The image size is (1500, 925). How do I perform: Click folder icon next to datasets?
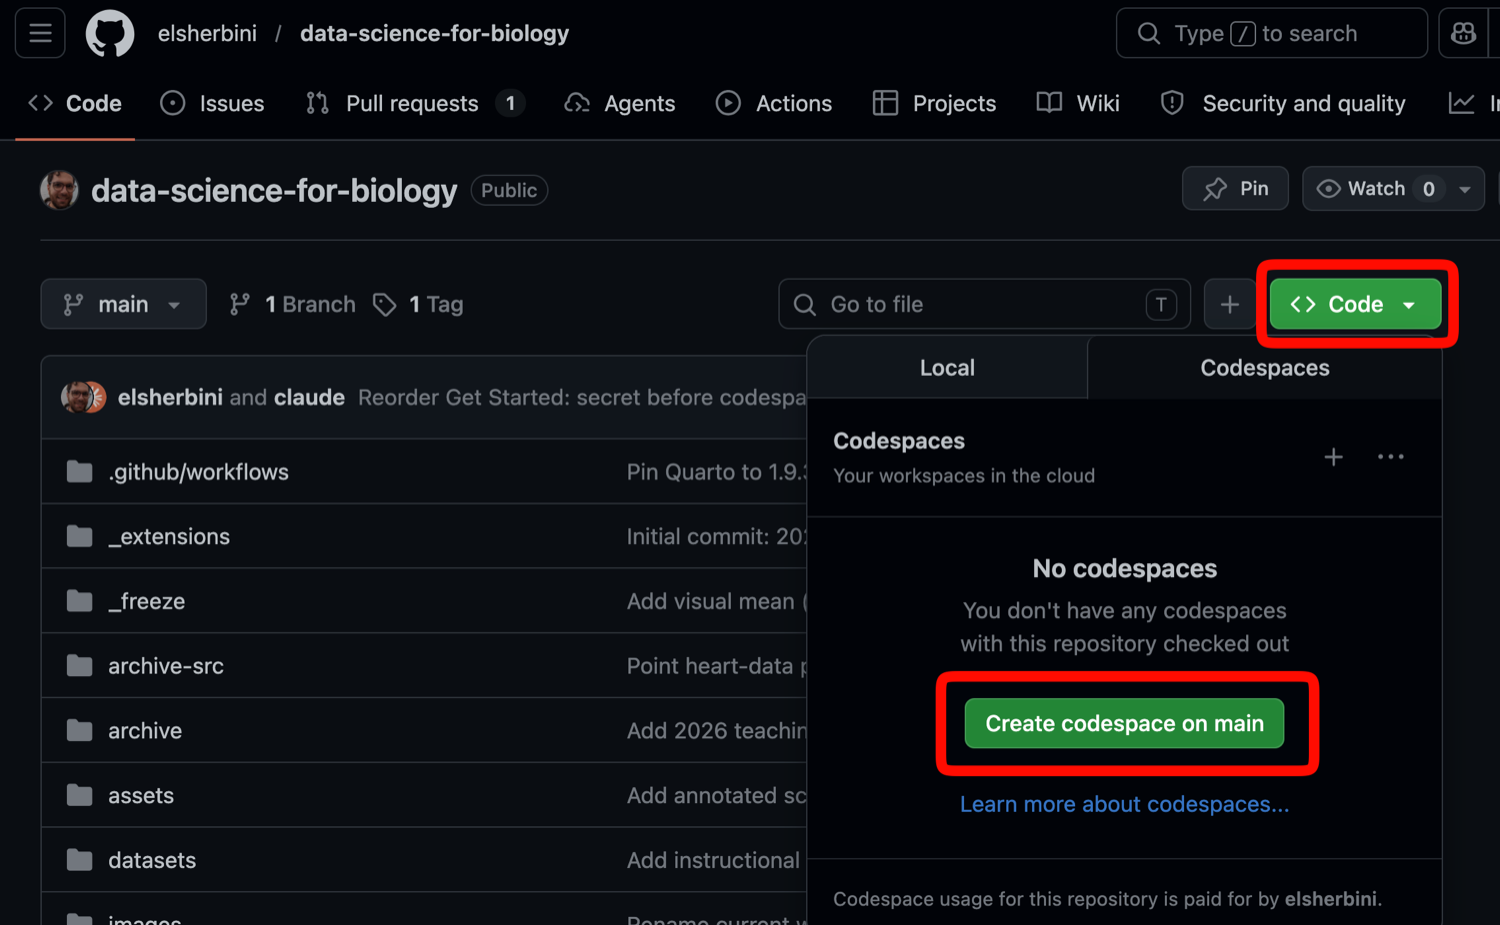coord(79,860)
